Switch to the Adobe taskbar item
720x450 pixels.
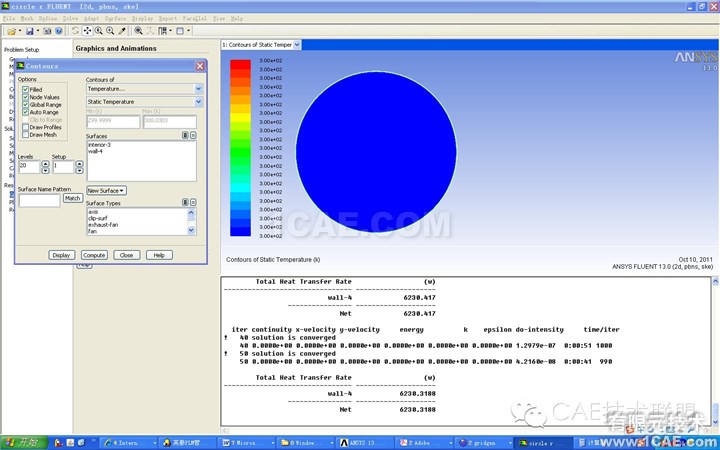[424, 443]
